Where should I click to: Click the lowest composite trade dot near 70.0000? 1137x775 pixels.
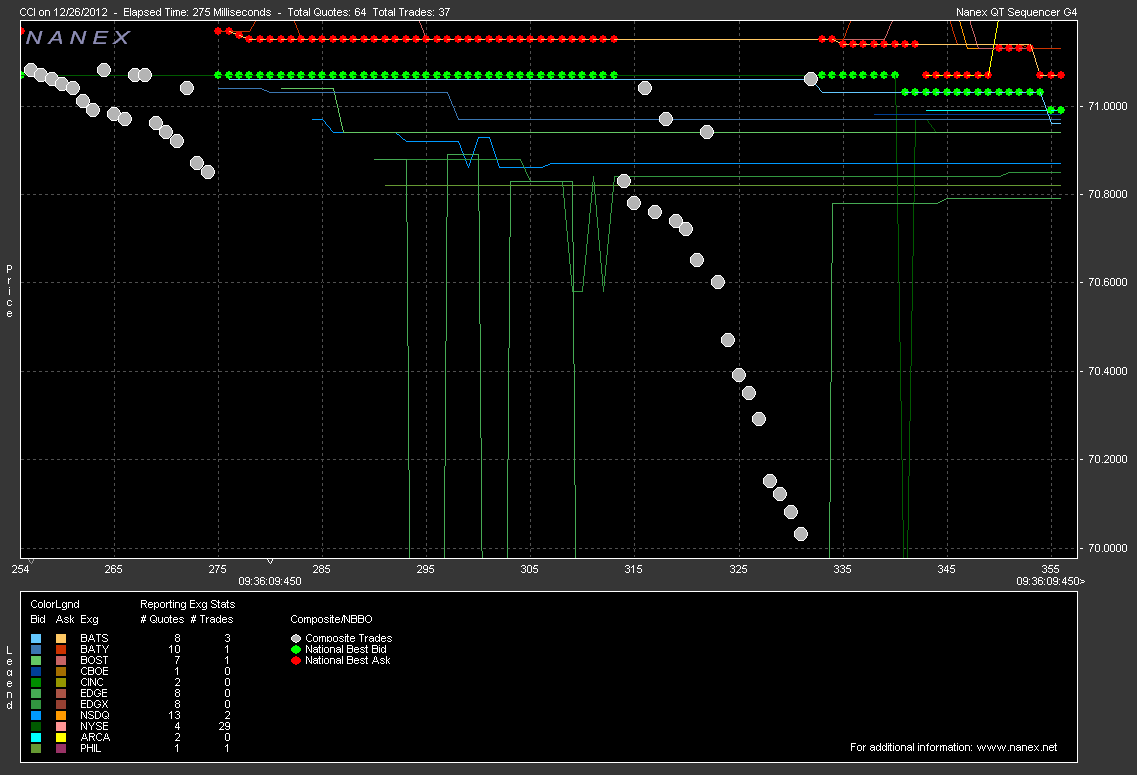point(801,534)
